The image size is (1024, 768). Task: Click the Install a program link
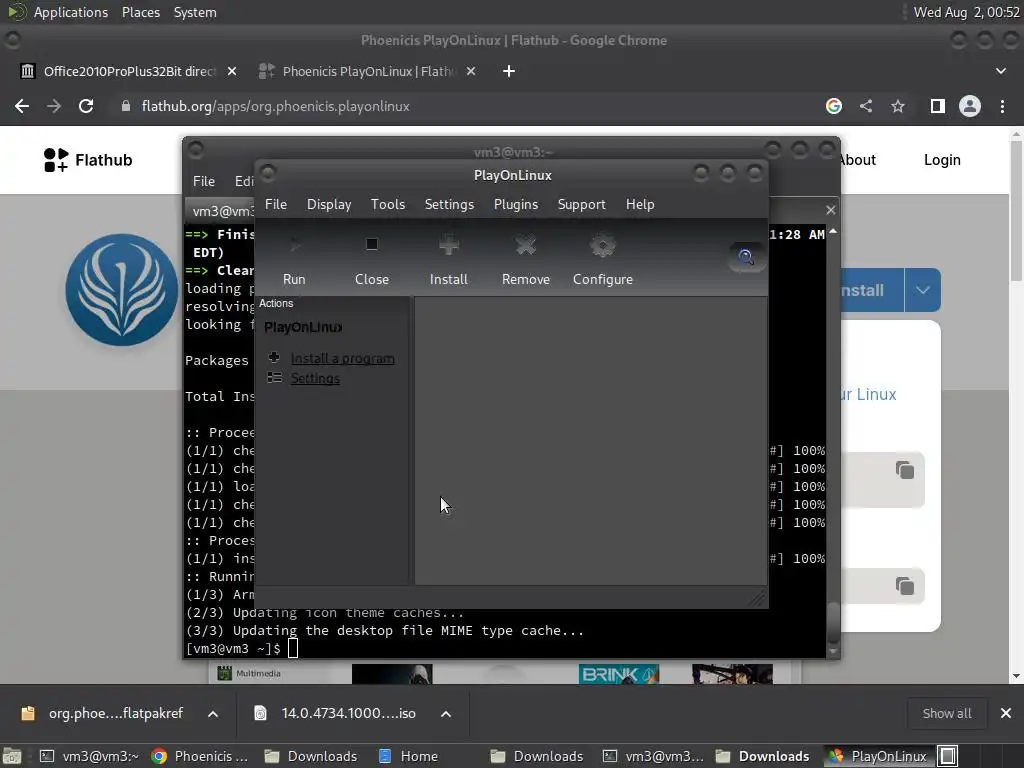[342, 359]
